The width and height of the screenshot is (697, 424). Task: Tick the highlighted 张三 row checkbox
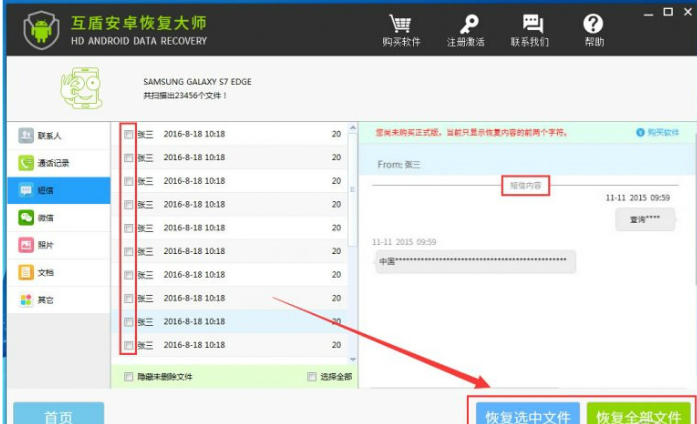click(128, 322)
